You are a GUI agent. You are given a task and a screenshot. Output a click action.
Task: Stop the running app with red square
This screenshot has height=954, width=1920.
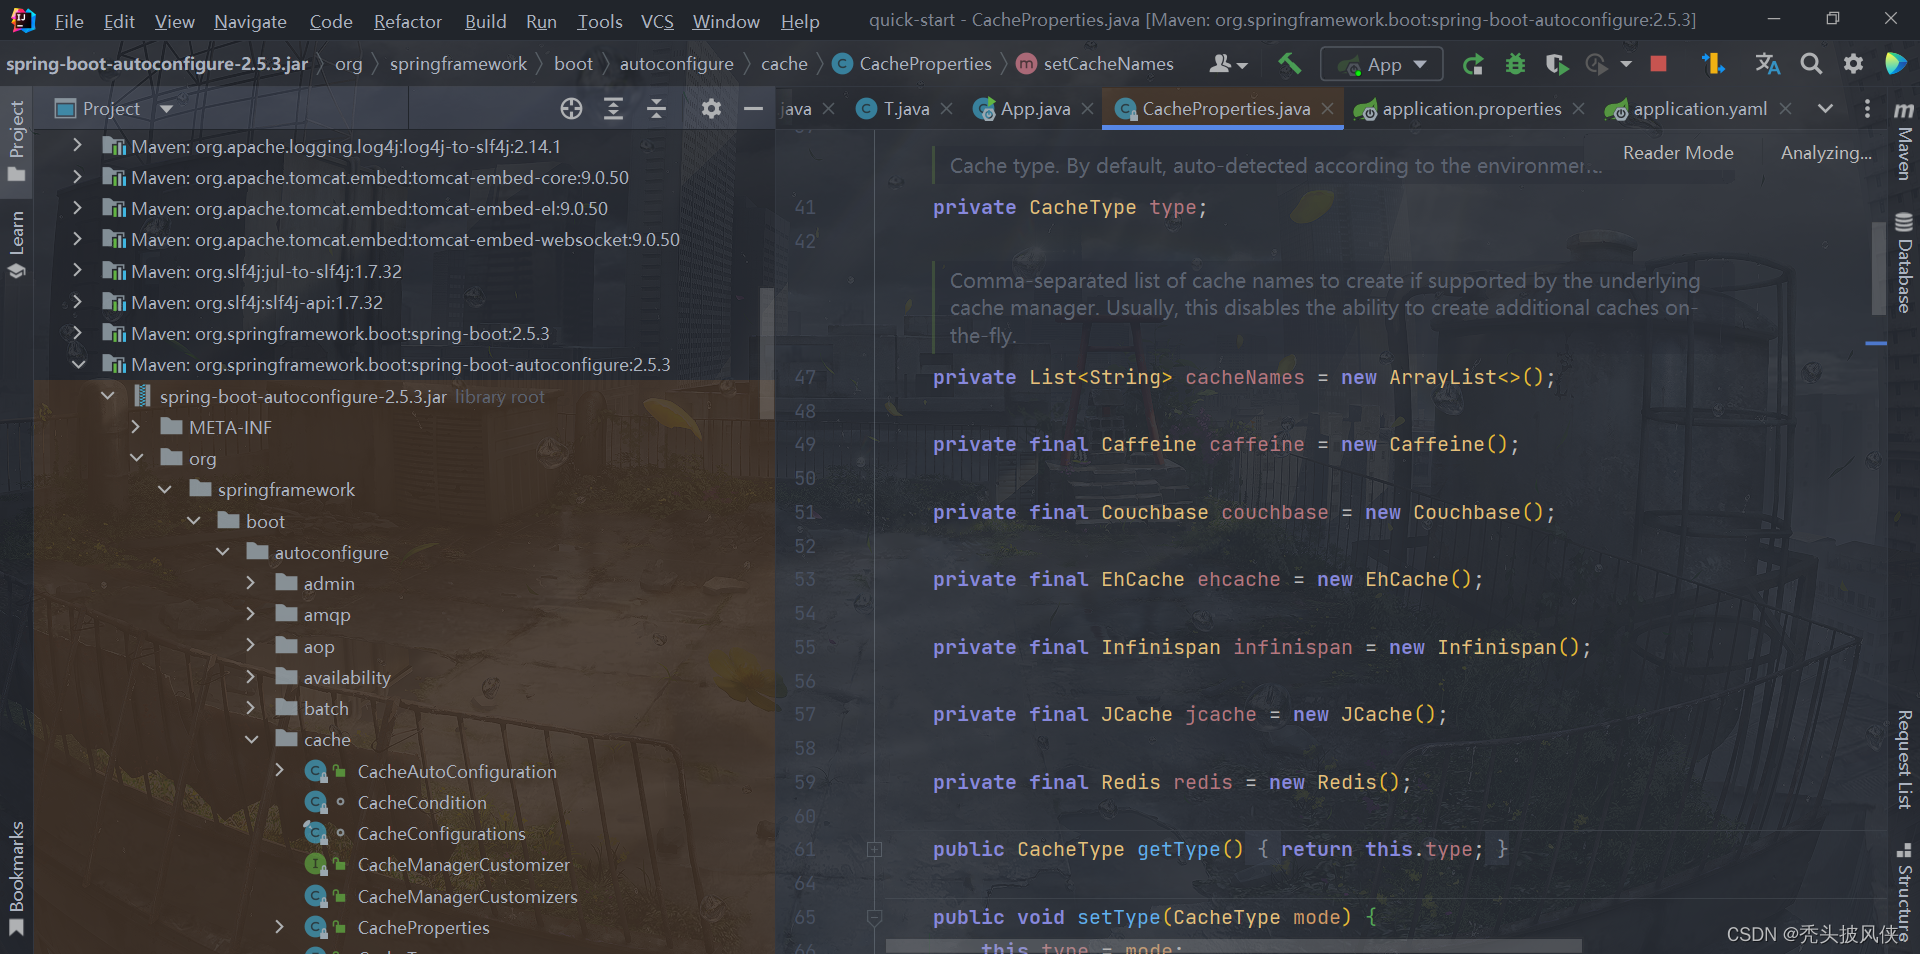pos(1658,64)
